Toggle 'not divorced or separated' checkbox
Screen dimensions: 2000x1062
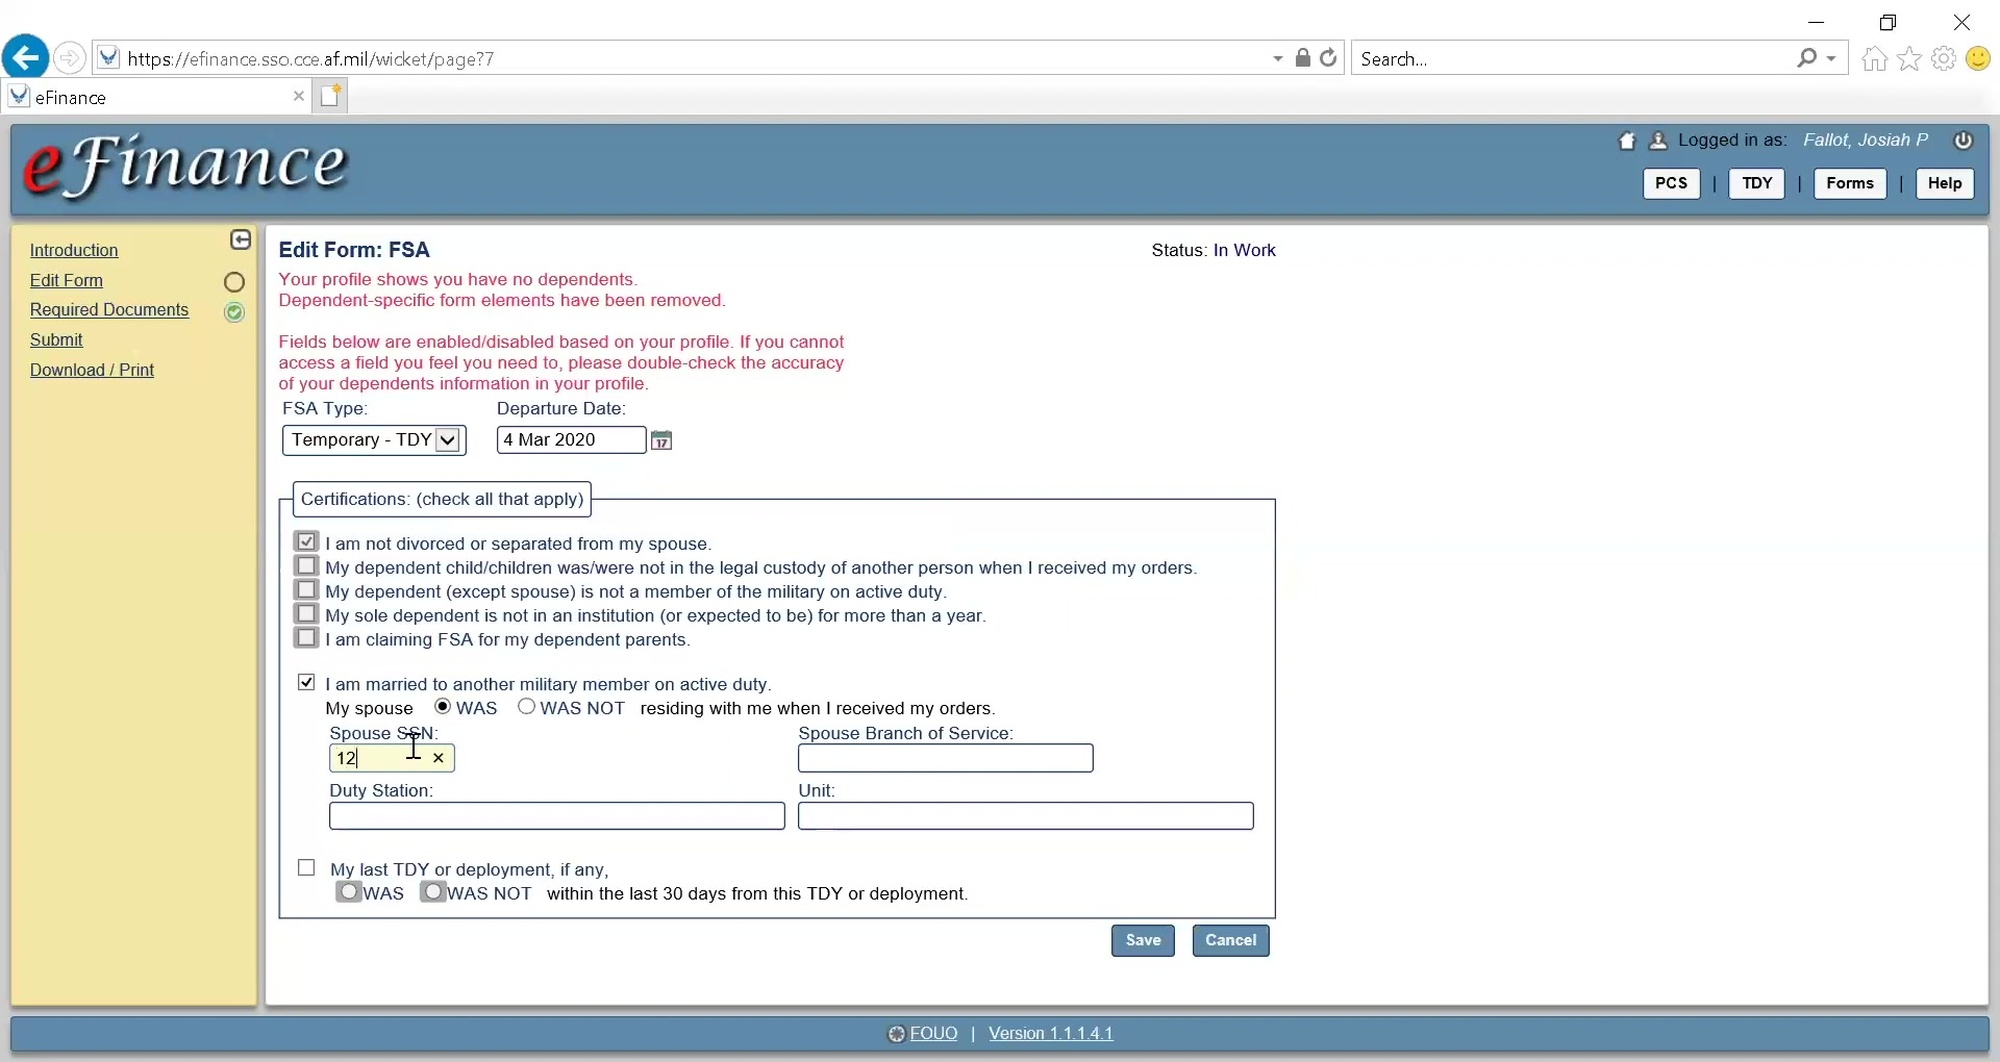click(306, 541)
